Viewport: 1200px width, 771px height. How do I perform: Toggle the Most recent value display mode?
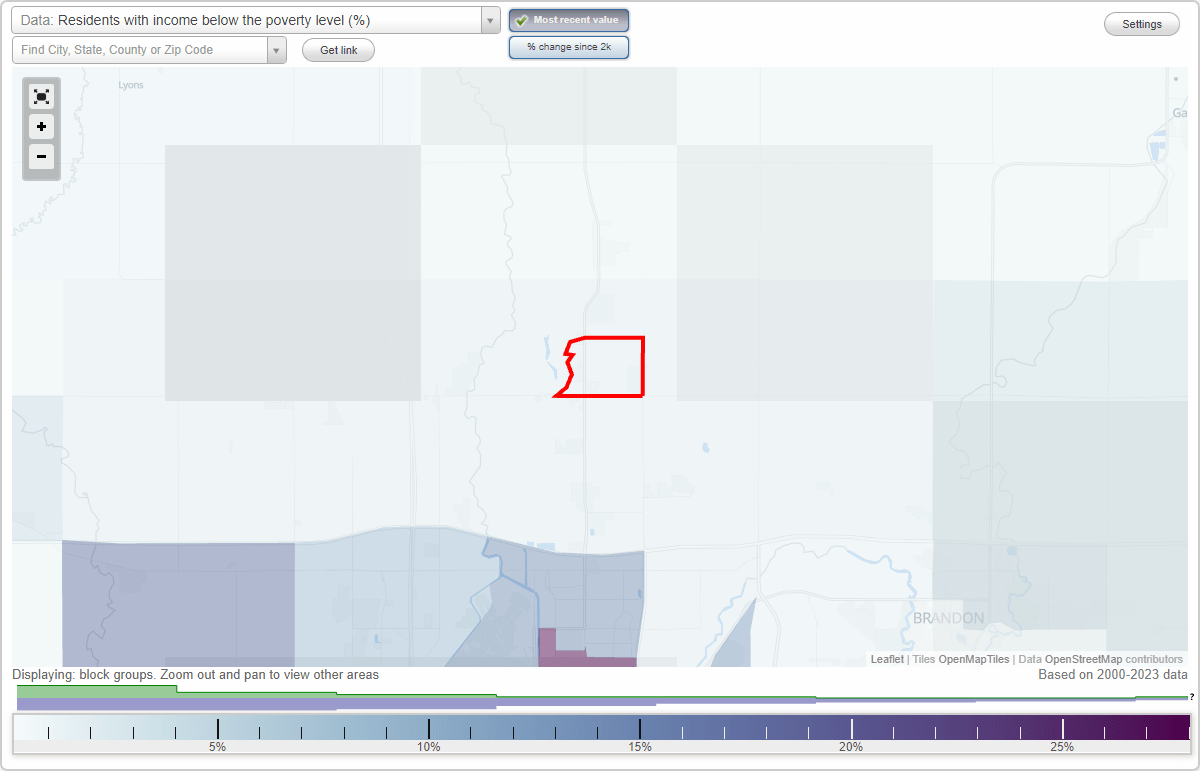tap(569, 19)
